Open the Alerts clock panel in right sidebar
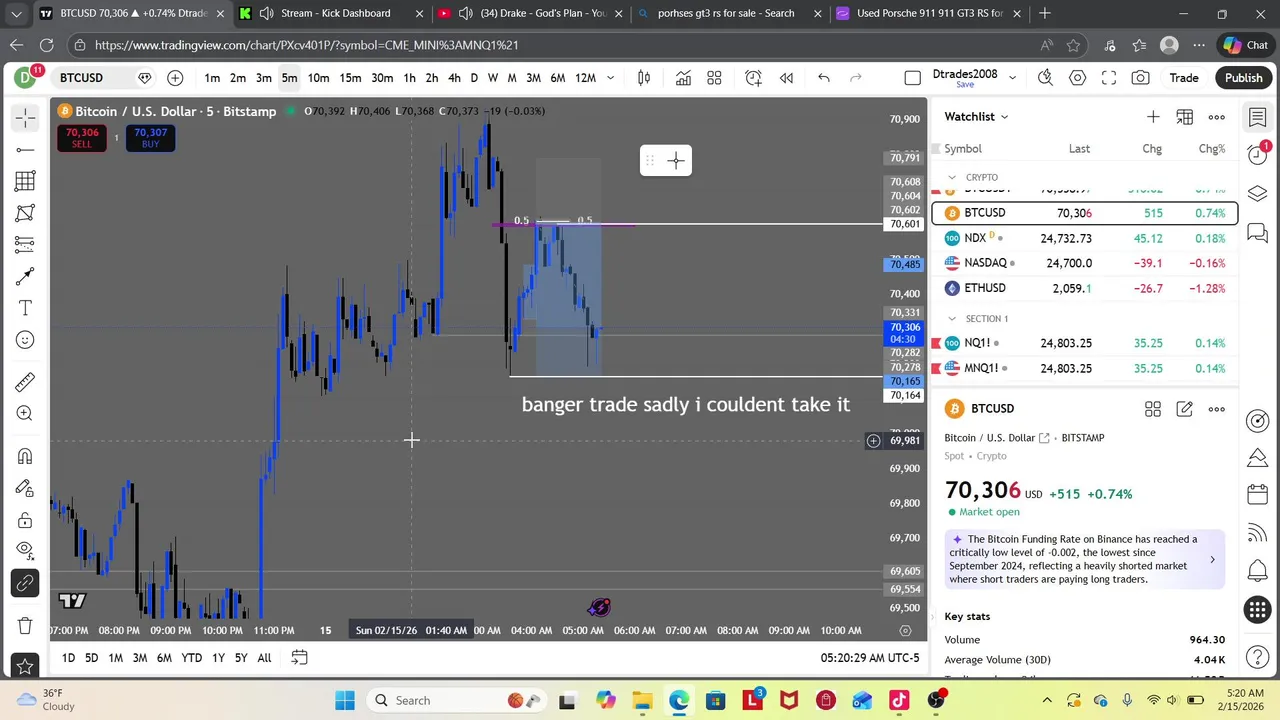Viewport: 1280px width, 720px height. click(x=1258, y=155)
